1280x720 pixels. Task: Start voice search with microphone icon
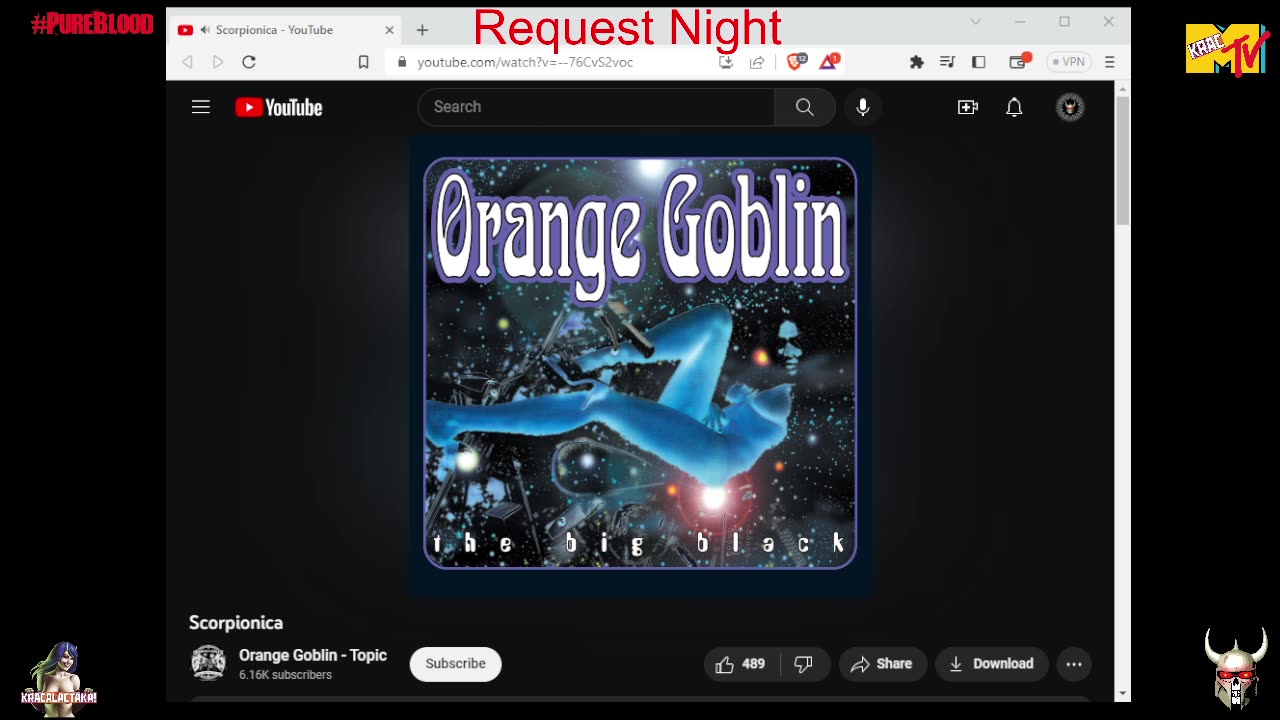pos(863,107)
